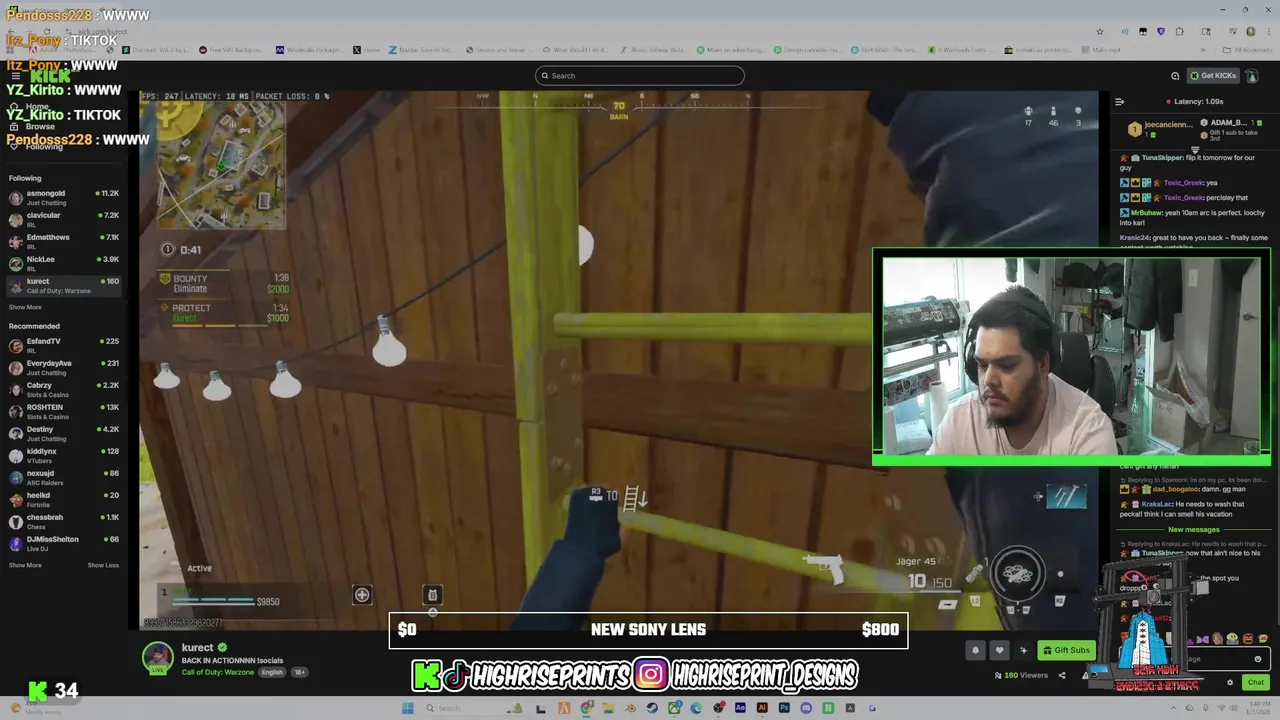Open the icon left of Get KICKs

coord(1175,76)
